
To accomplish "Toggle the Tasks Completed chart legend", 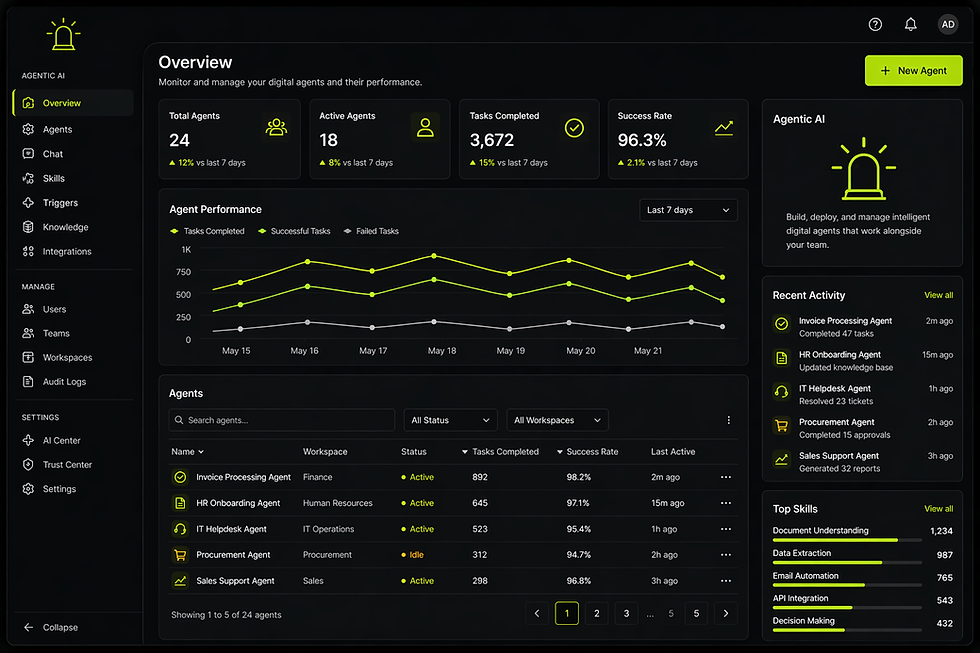I will click(x=208, y=231).
